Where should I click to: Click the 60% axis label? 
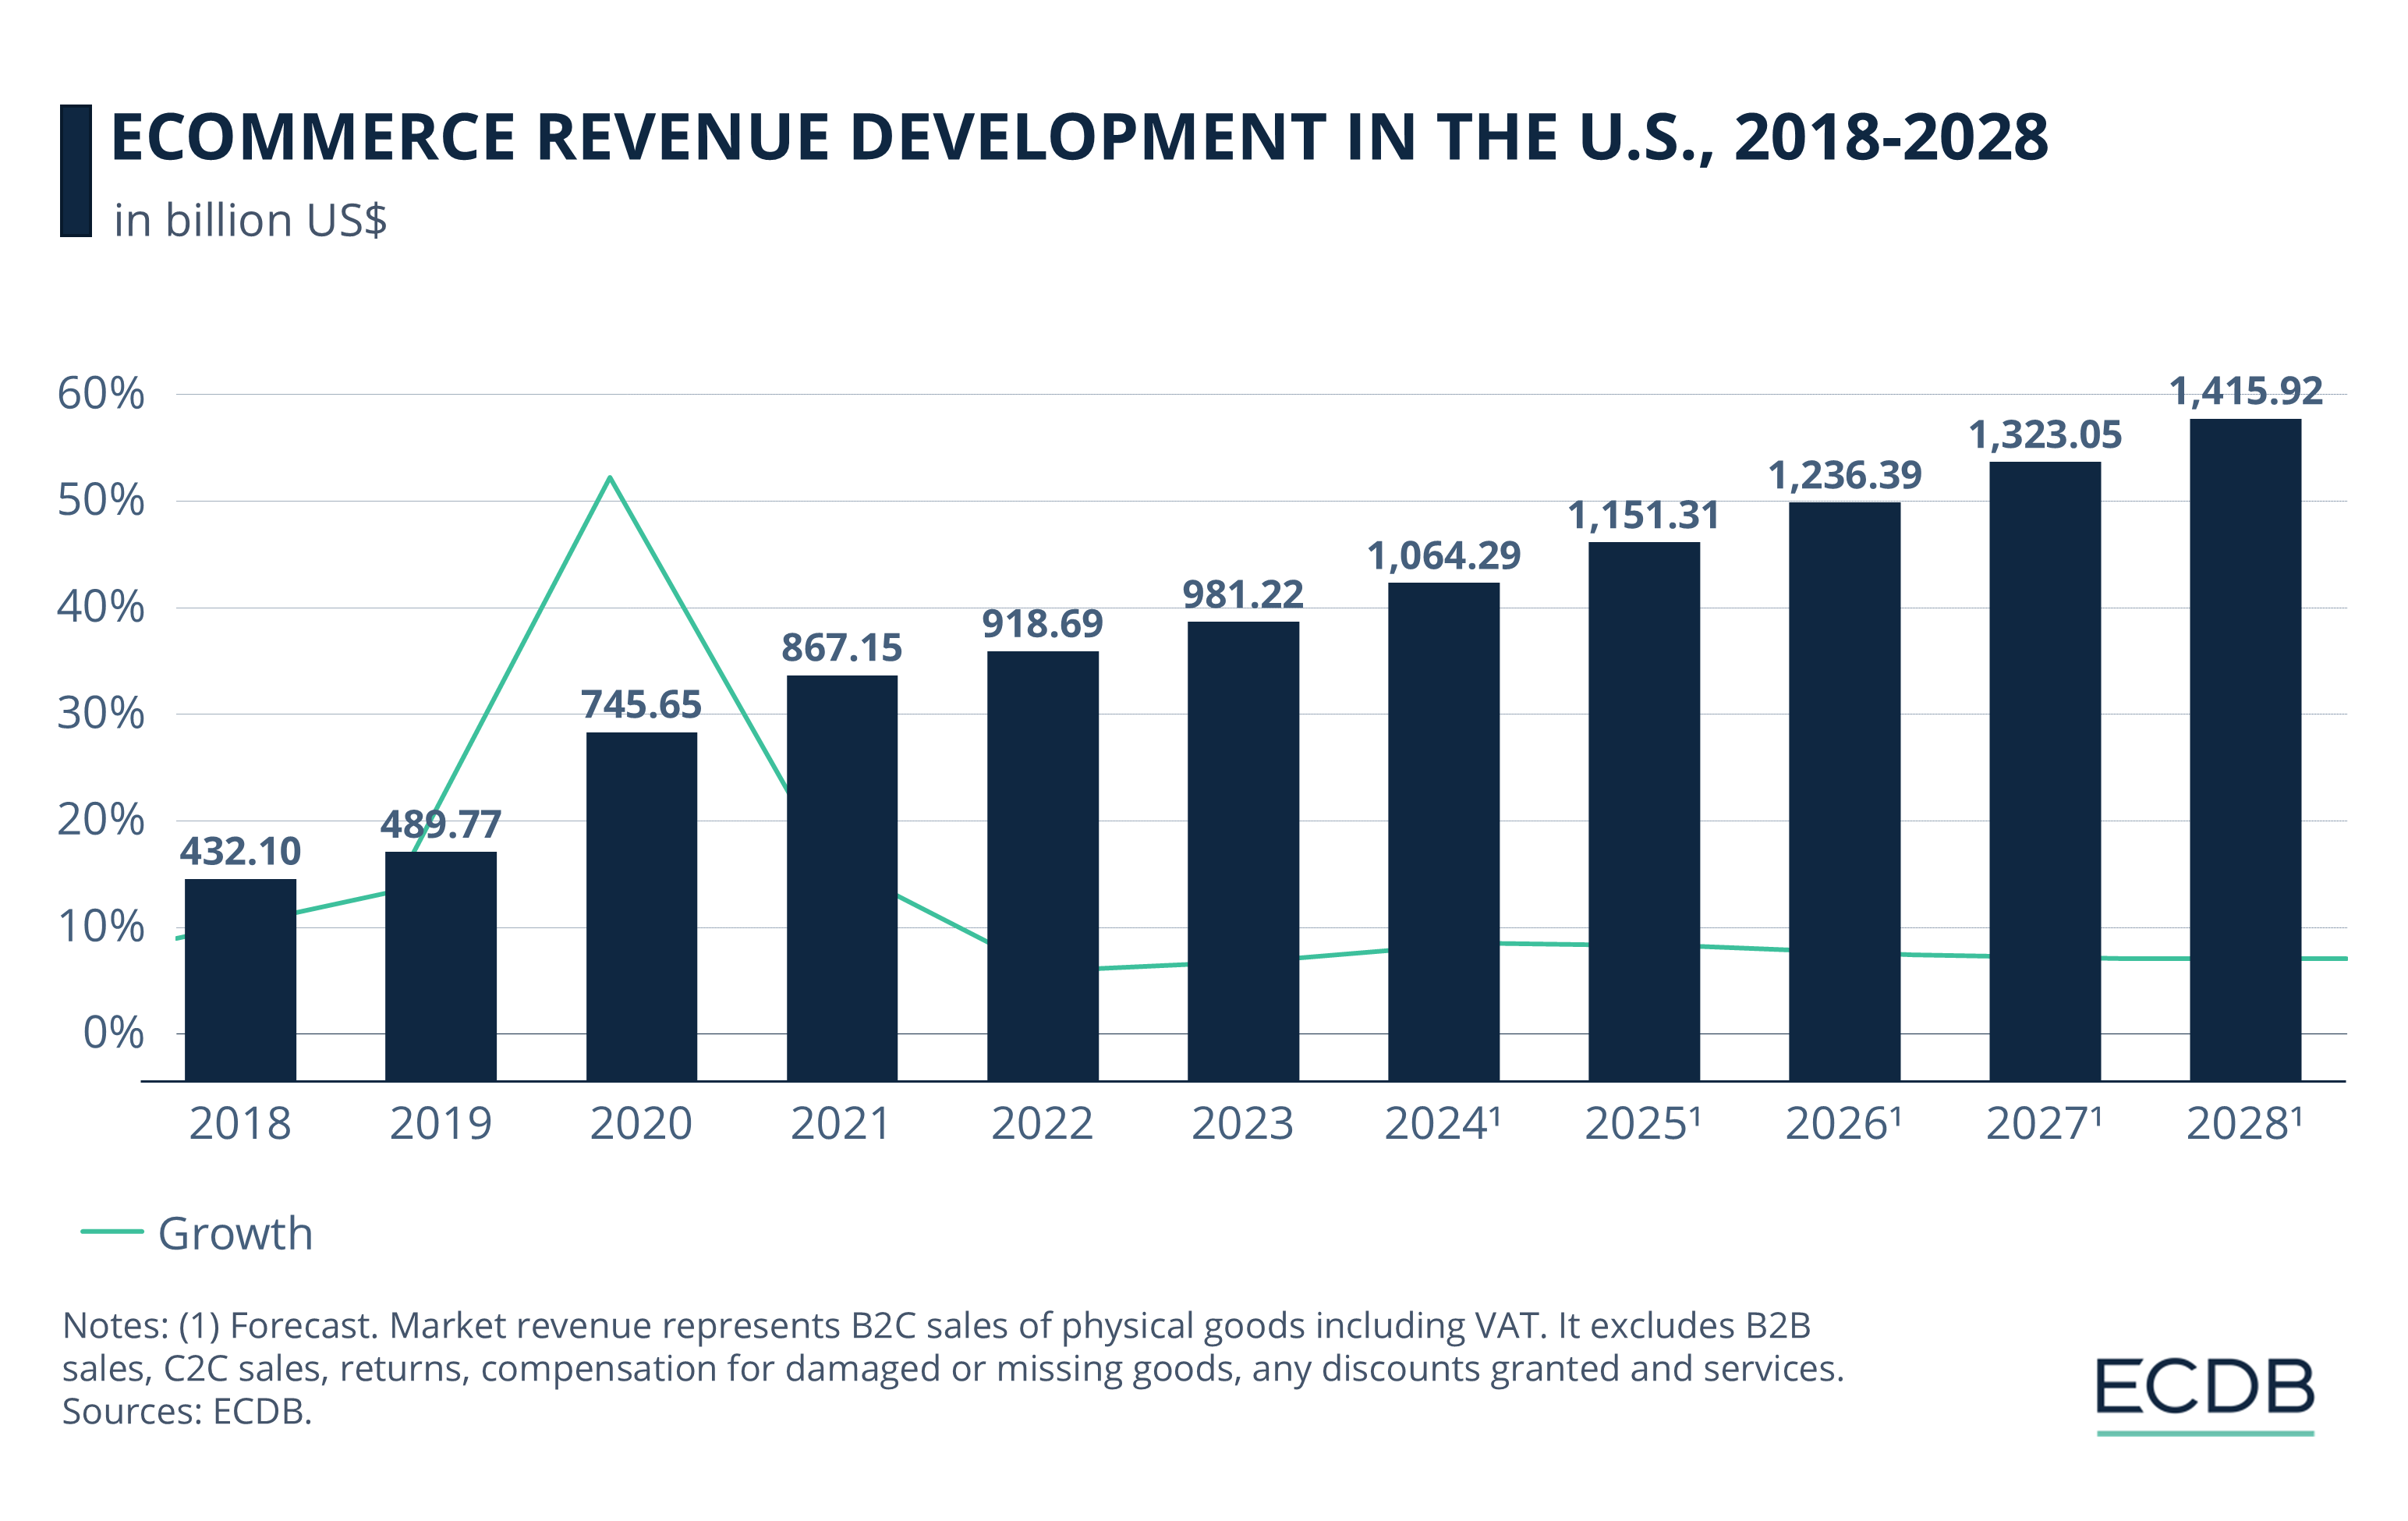101,393
